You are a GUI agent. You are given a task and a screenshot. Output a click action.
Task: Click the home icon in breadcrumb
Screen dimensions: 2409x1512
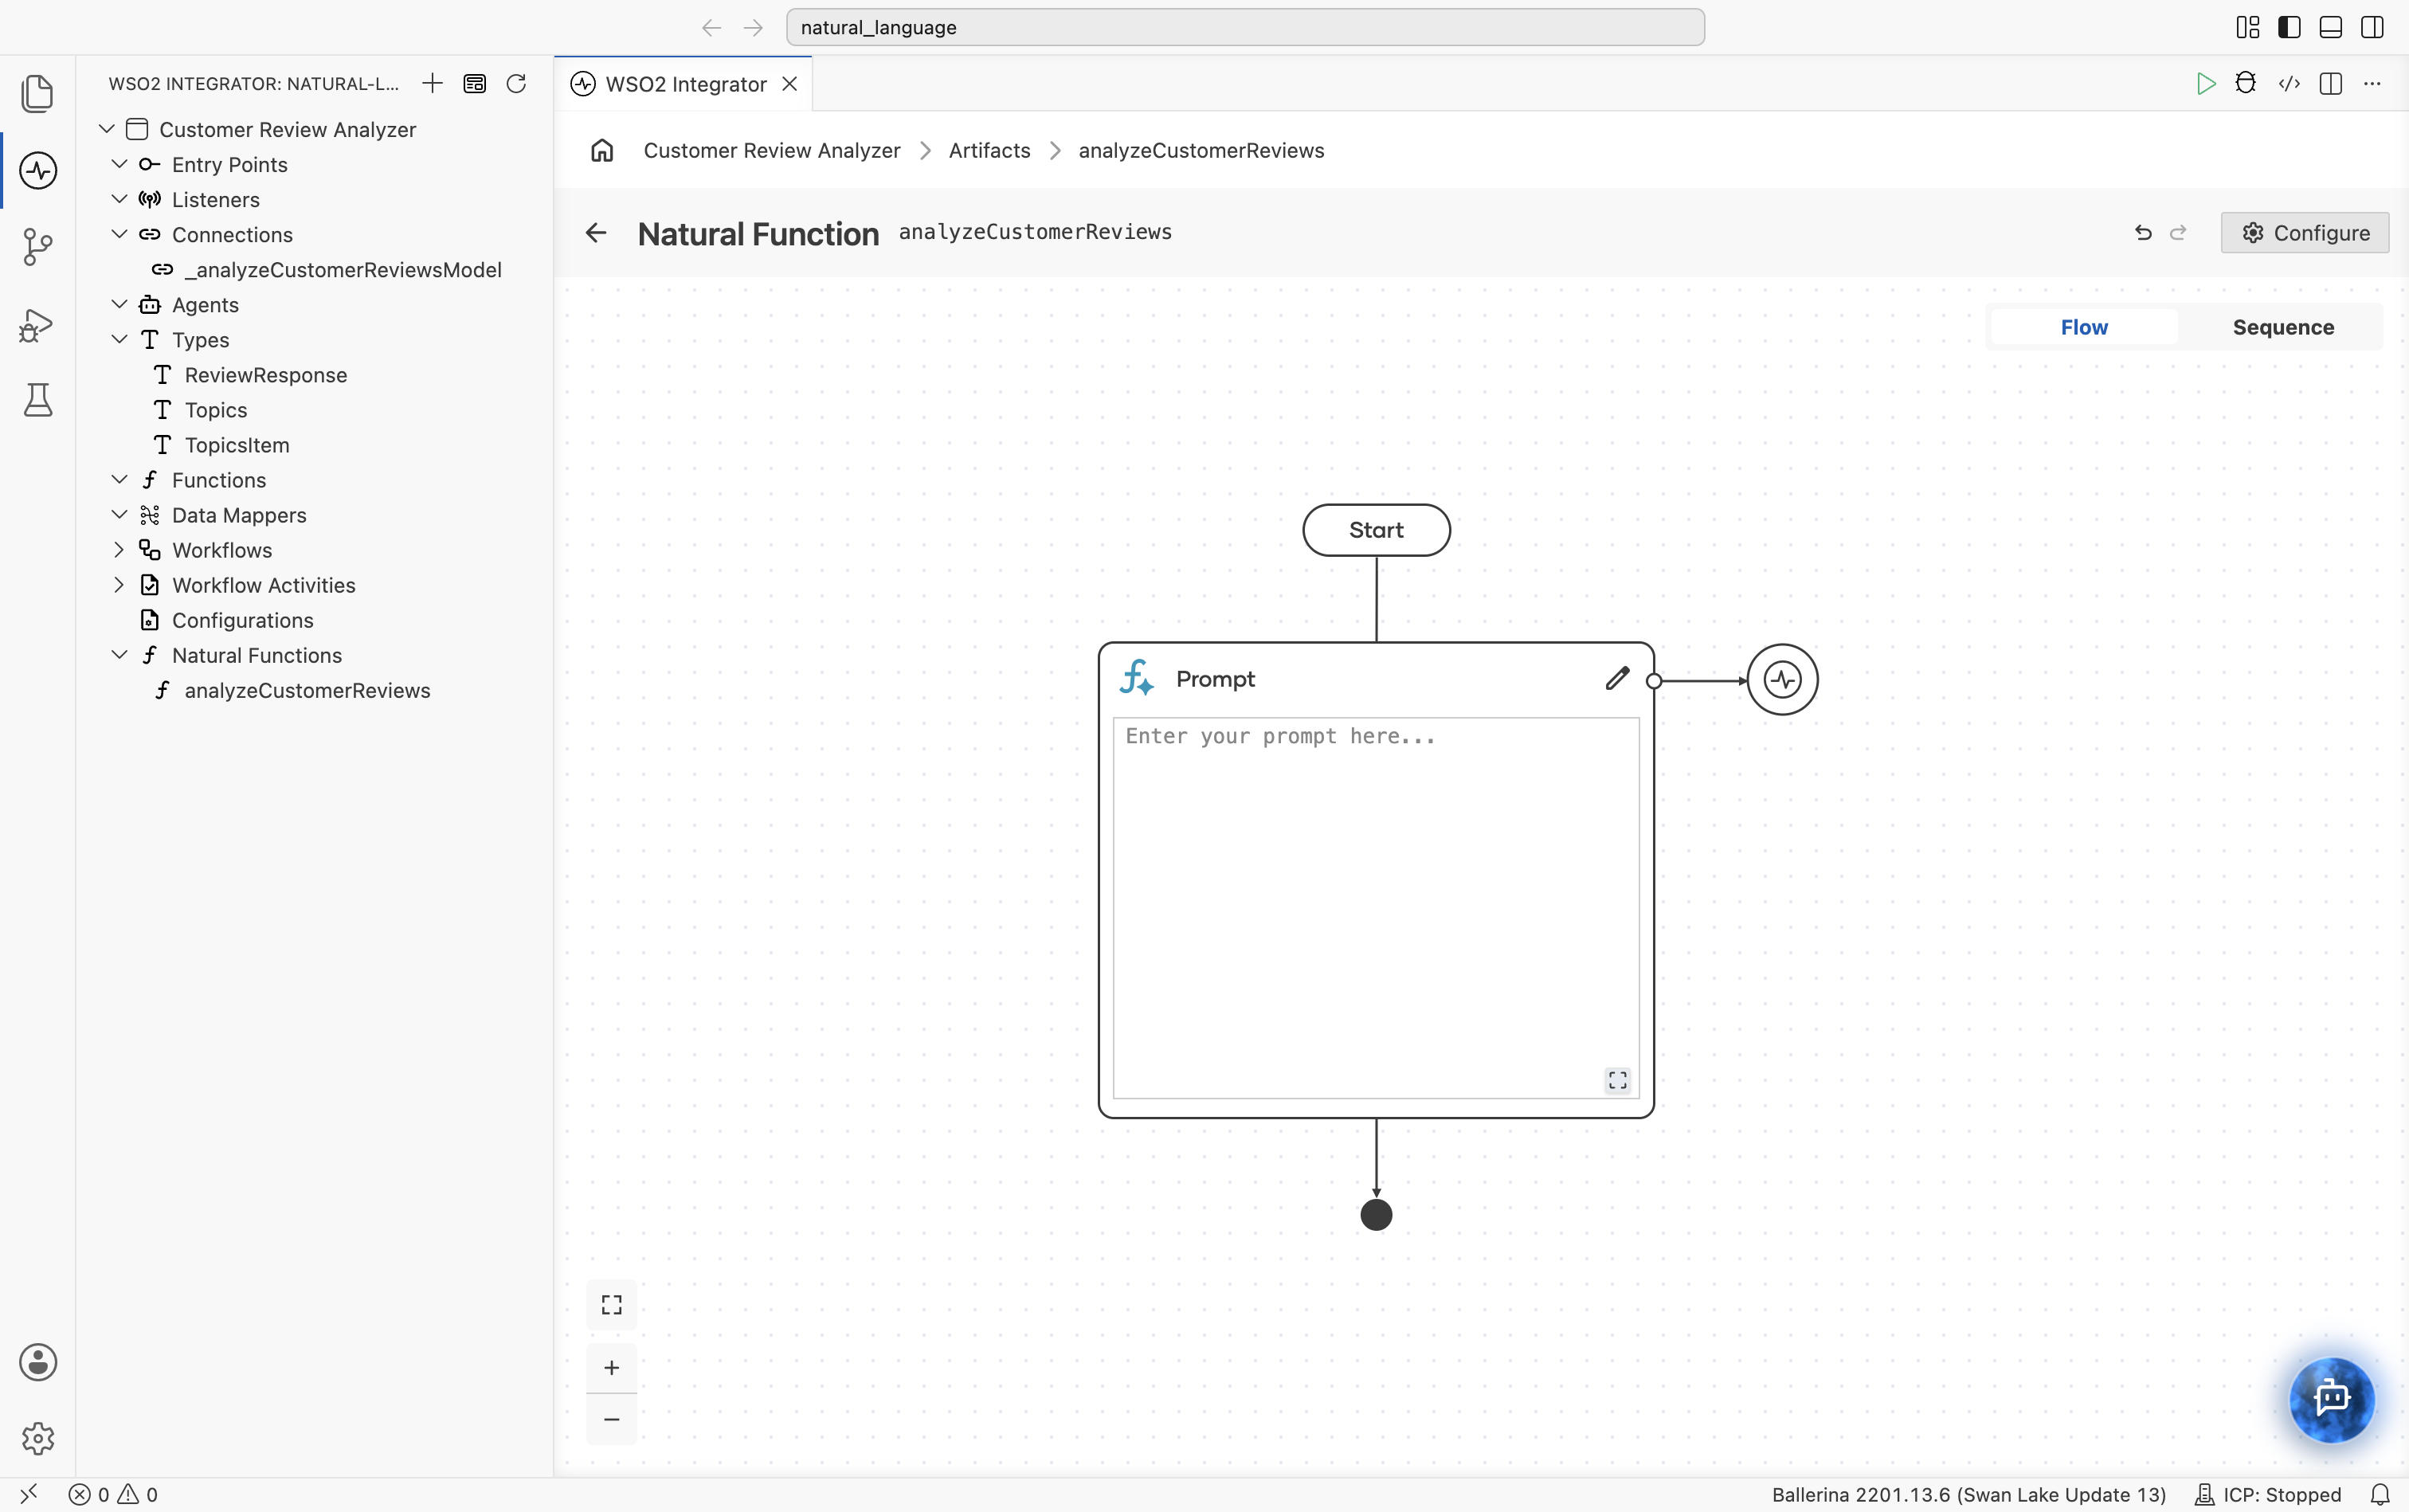[602, 151]
